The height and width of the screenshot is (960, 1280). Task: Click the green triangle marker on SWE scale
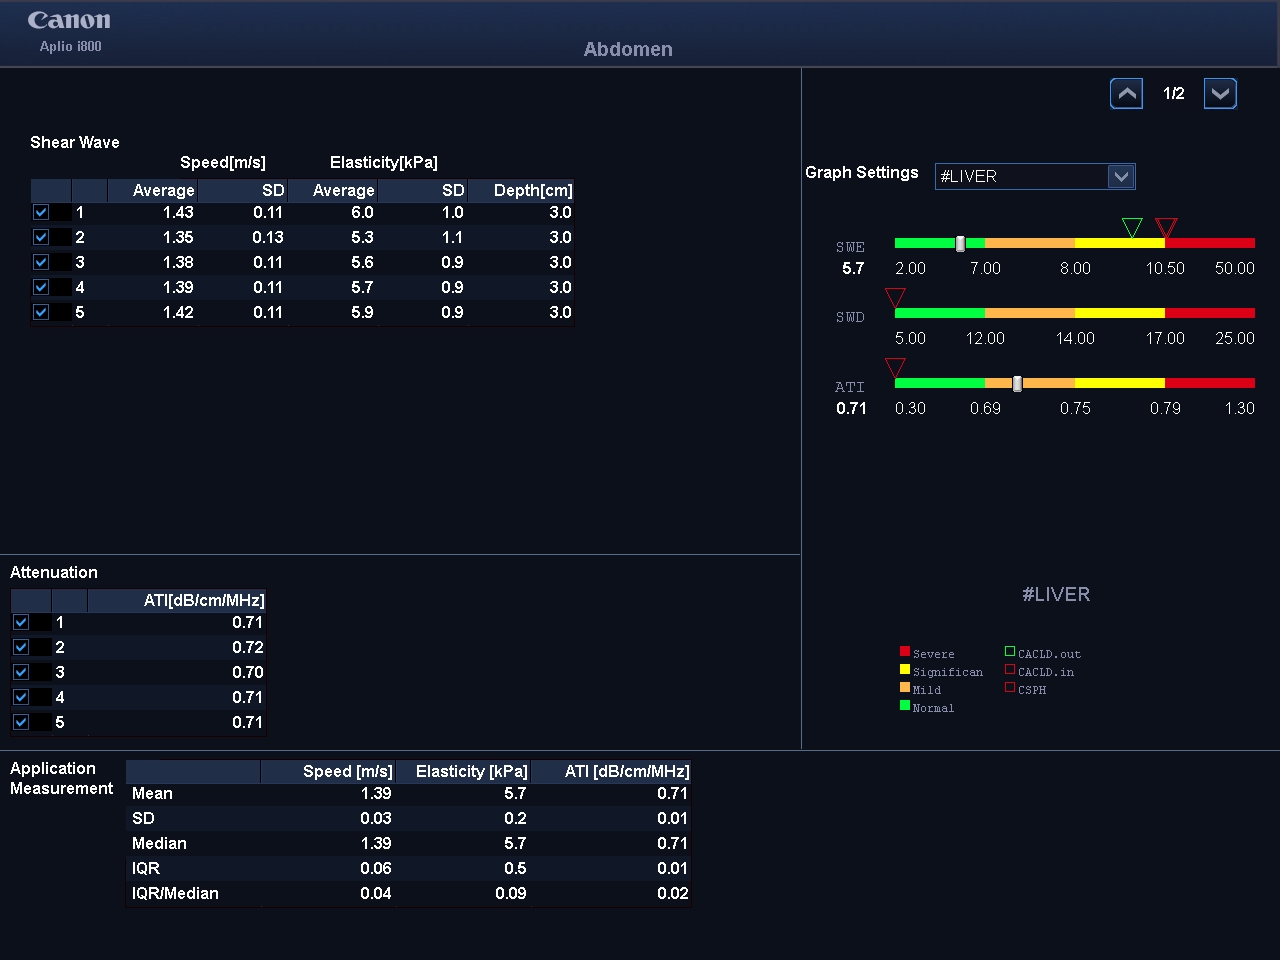pyautogui.click(x=1132, y=228)
